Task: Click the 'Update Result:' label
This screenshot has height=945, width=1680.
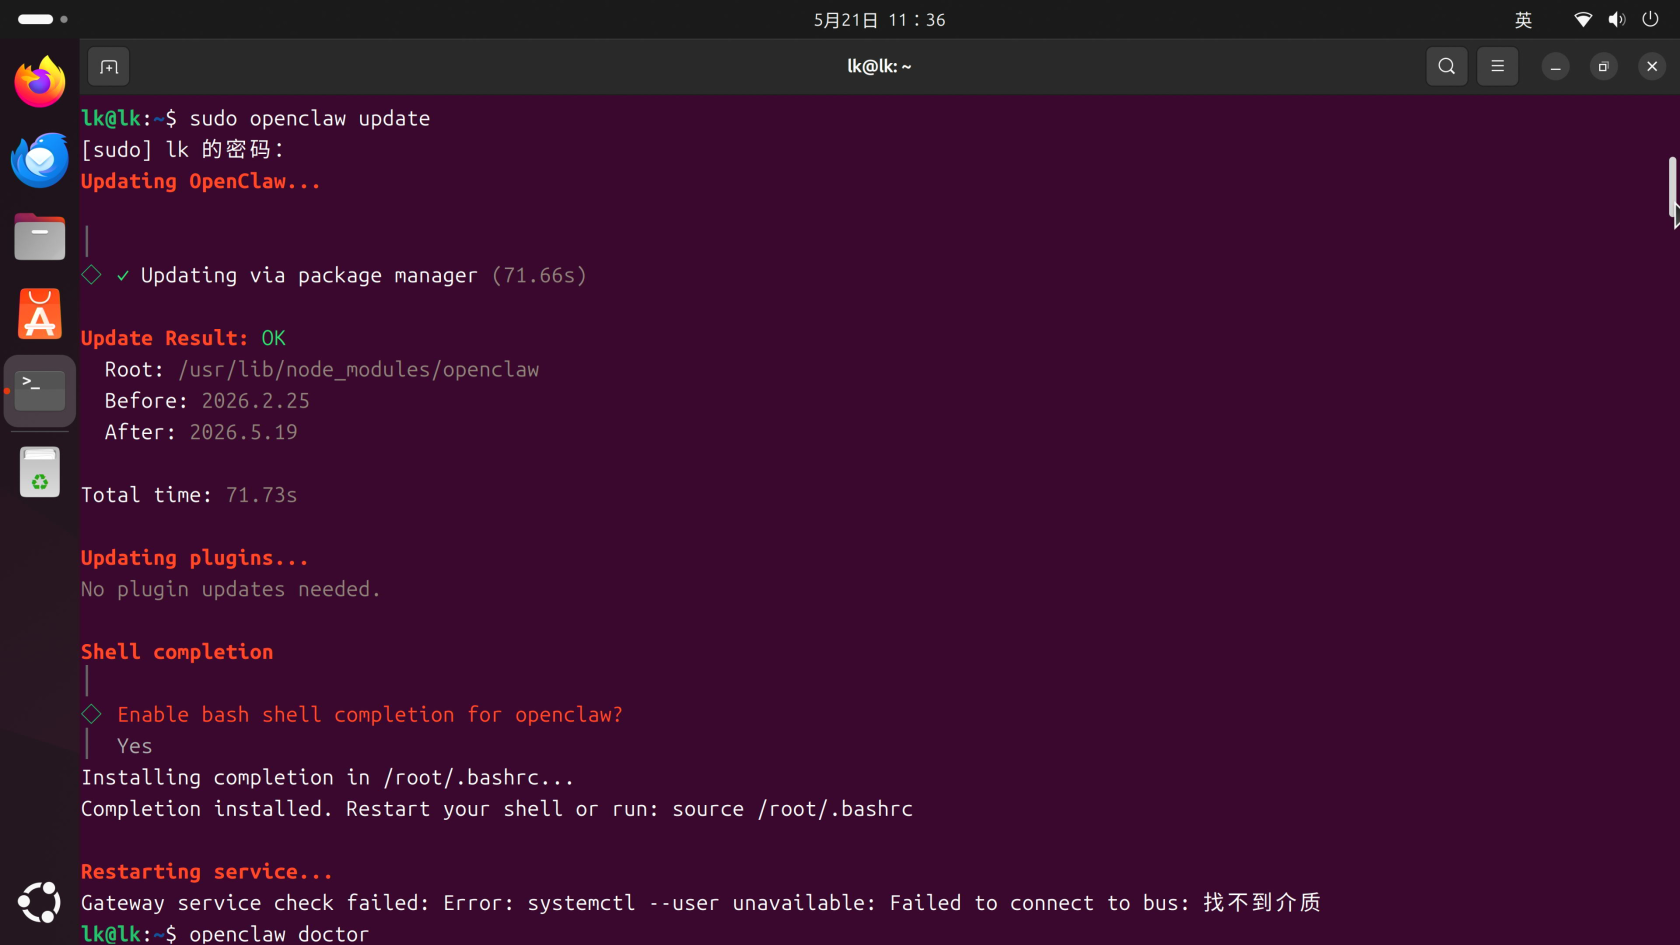Action: click(x=164, y=338)
